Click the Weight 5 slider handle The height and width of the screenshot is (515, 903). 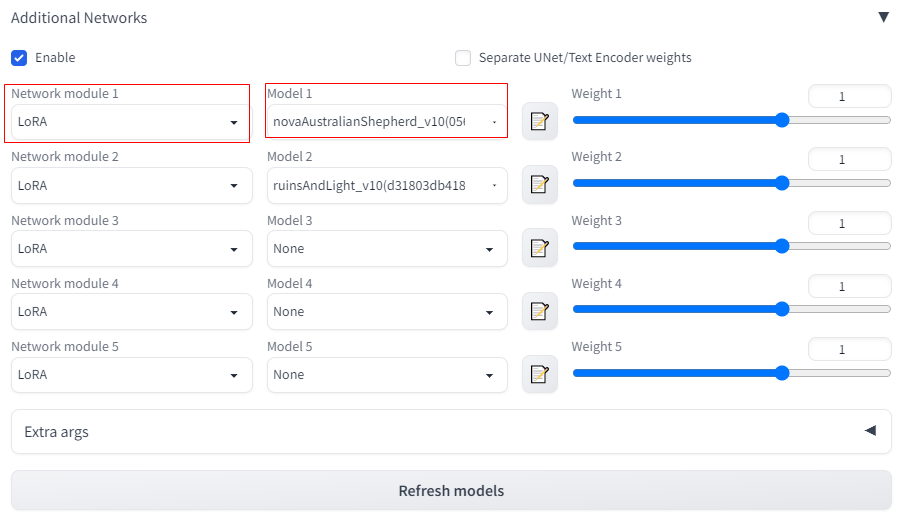[x=782, y=373]
